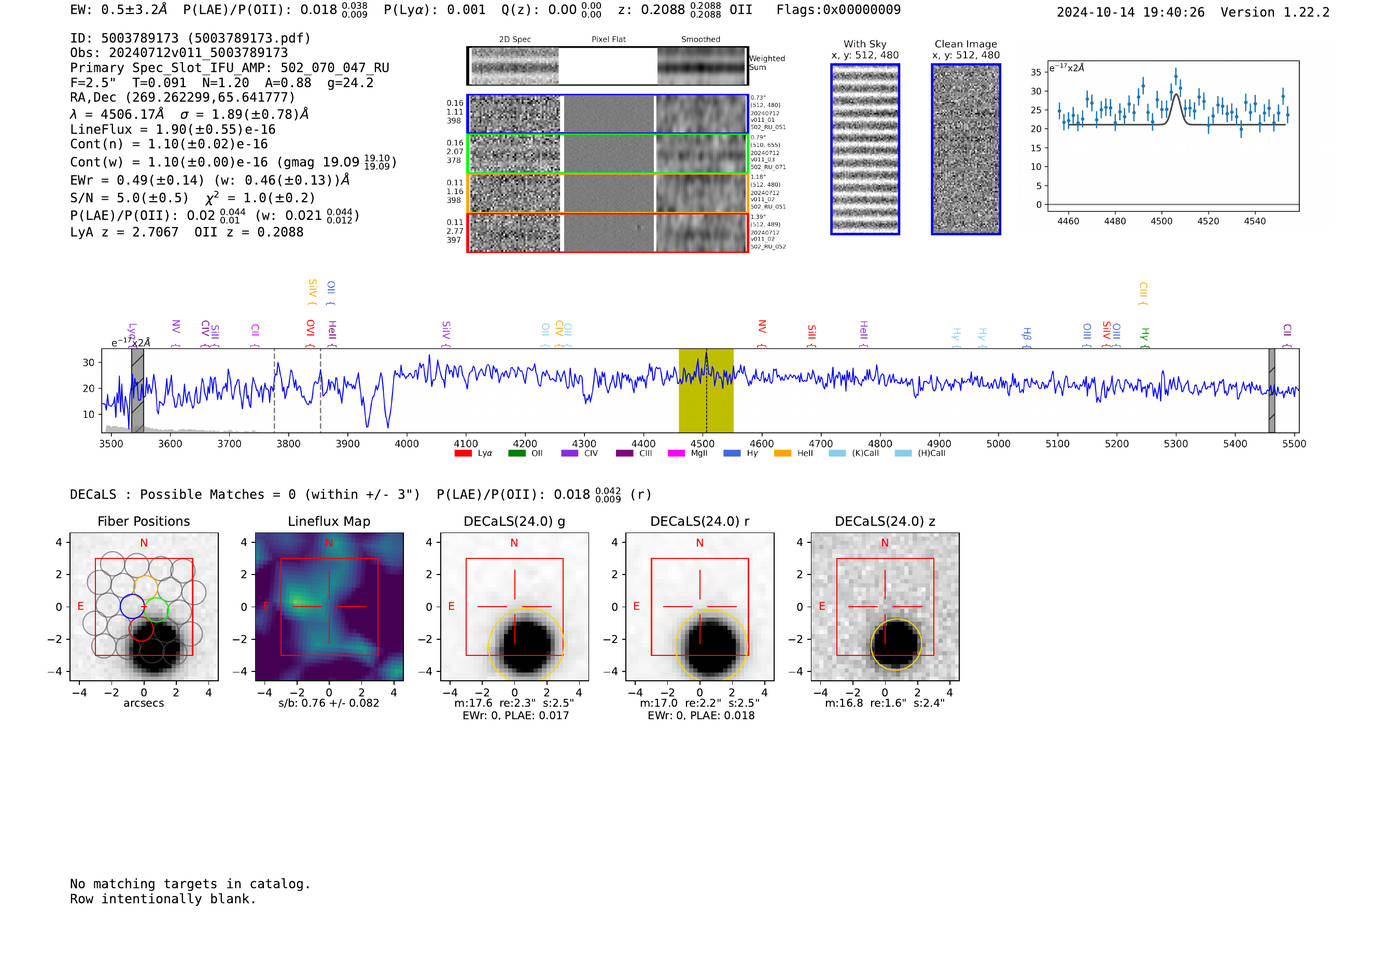Click the Fiber Positions panel image
Viewport: 1400px width, 953px height.
(x=143, y=606)
